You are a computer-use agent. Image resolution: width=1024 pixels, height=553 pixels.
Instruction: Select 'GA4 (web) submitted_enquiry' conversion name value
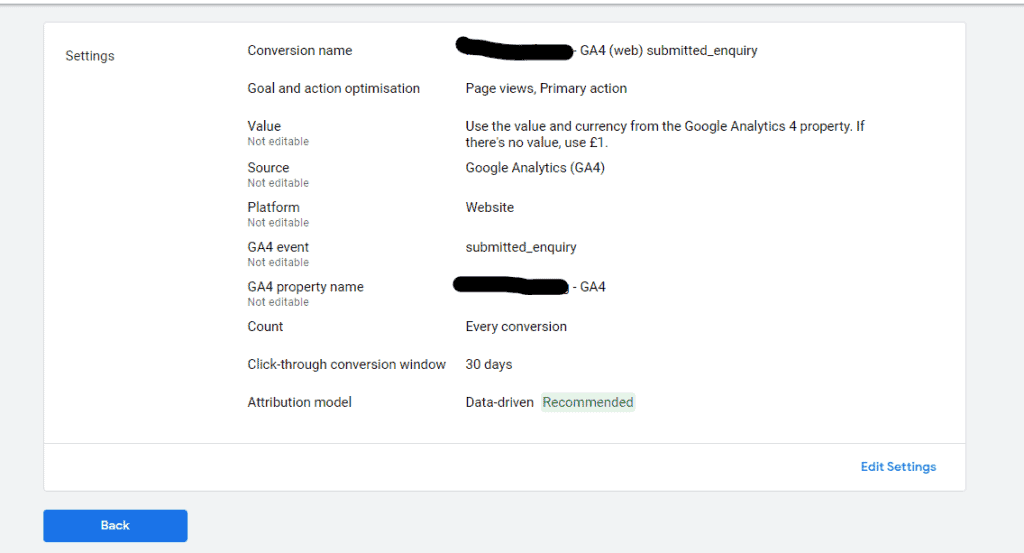668,51
